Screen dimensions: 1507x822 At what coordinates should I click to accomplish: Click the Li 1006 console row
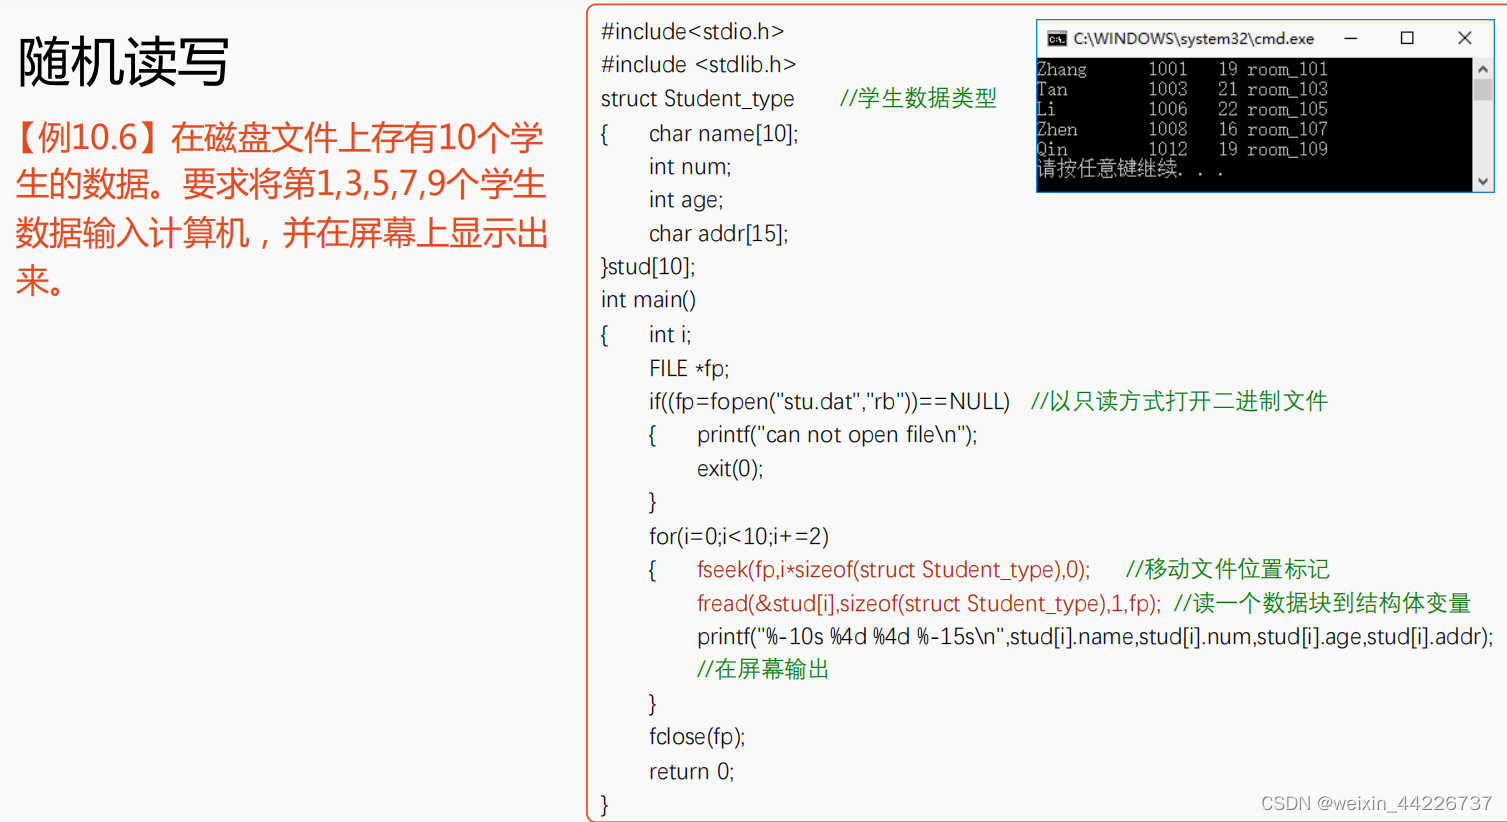pyautogui.click(x=1182, y=109)
